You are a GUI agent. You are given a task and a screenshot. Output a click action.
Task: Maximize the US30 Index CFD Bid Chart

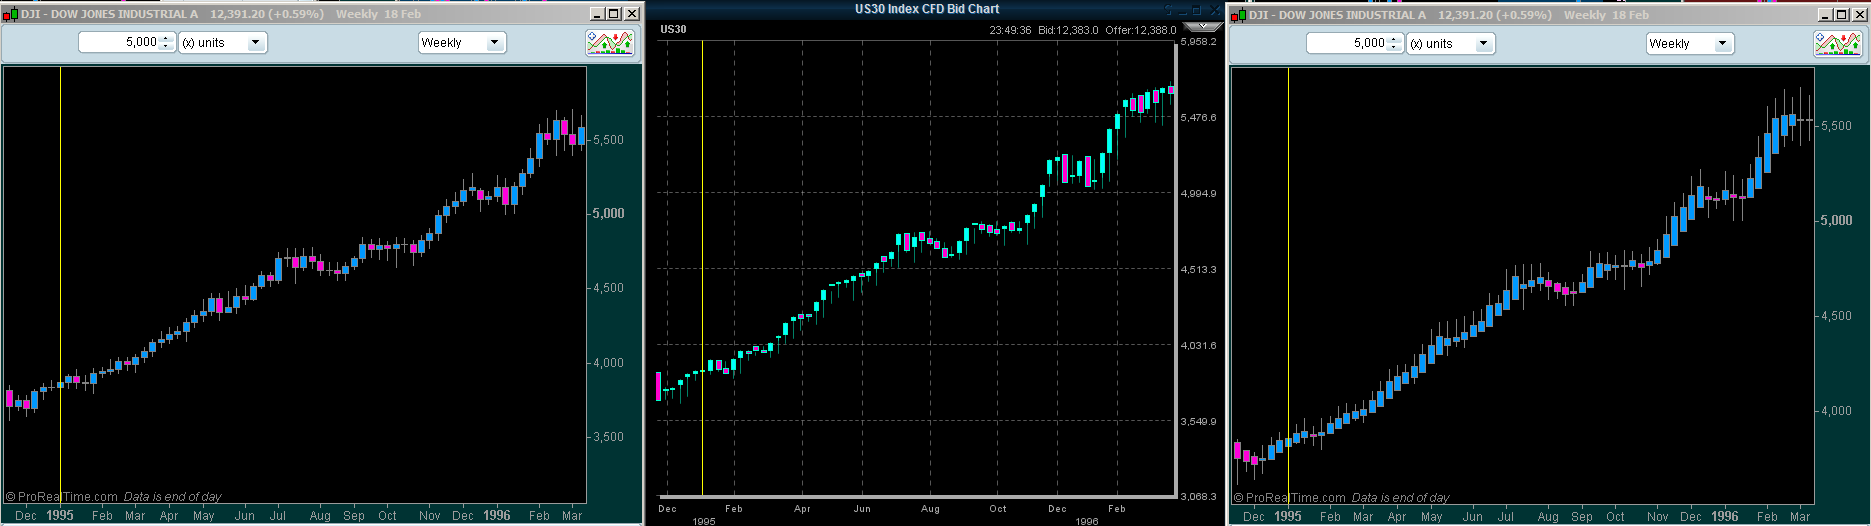(1196, 10)
